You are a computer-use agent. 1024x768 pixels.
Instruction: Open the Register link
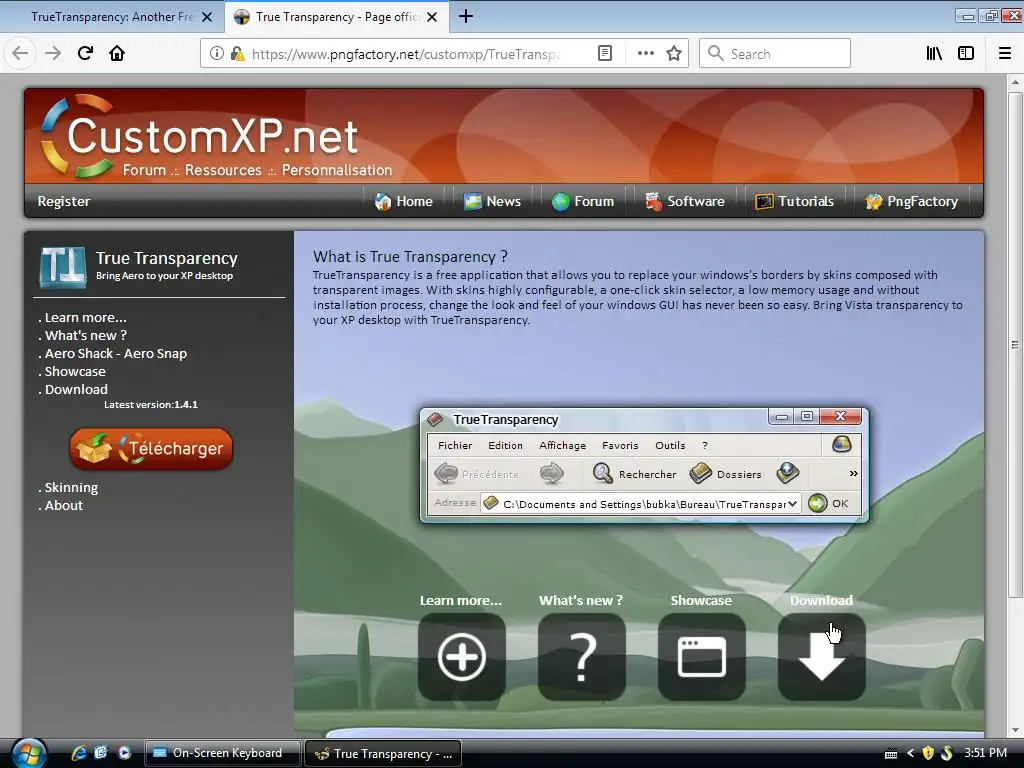coord(64,201)
